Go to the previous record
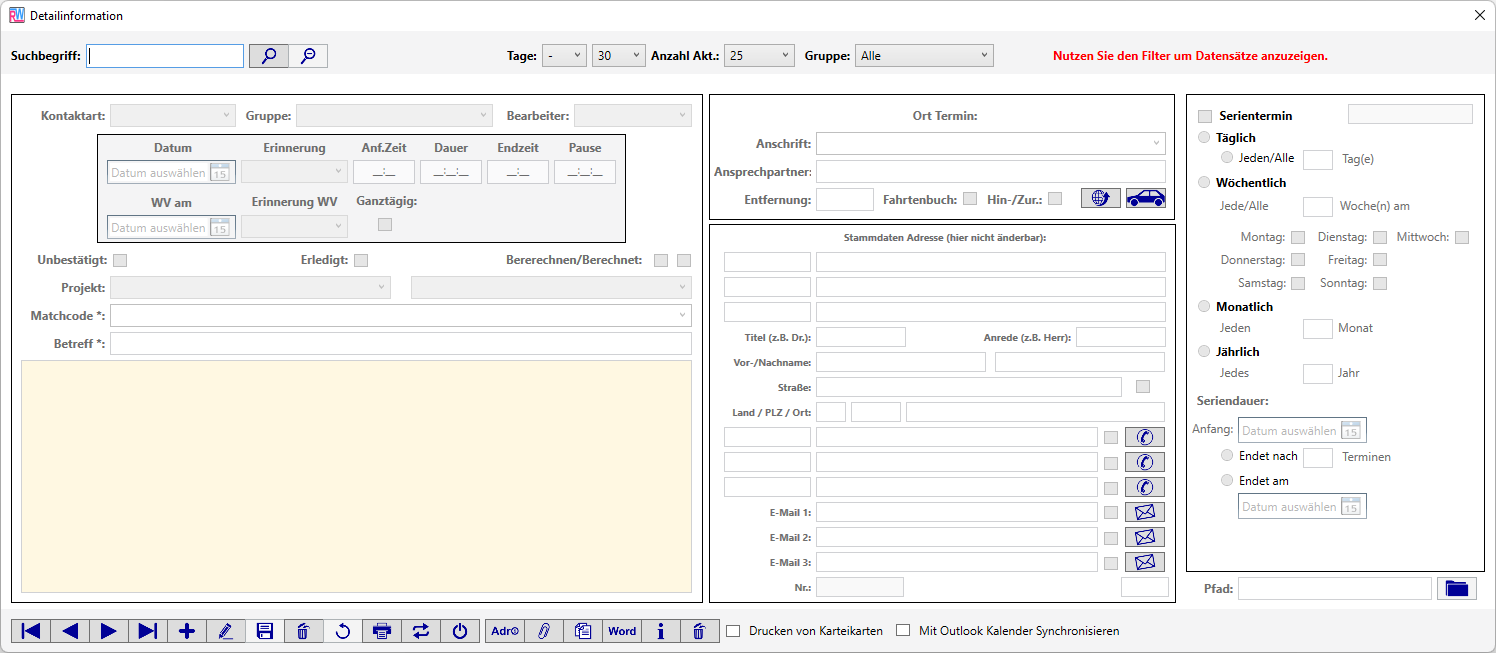 70,631
